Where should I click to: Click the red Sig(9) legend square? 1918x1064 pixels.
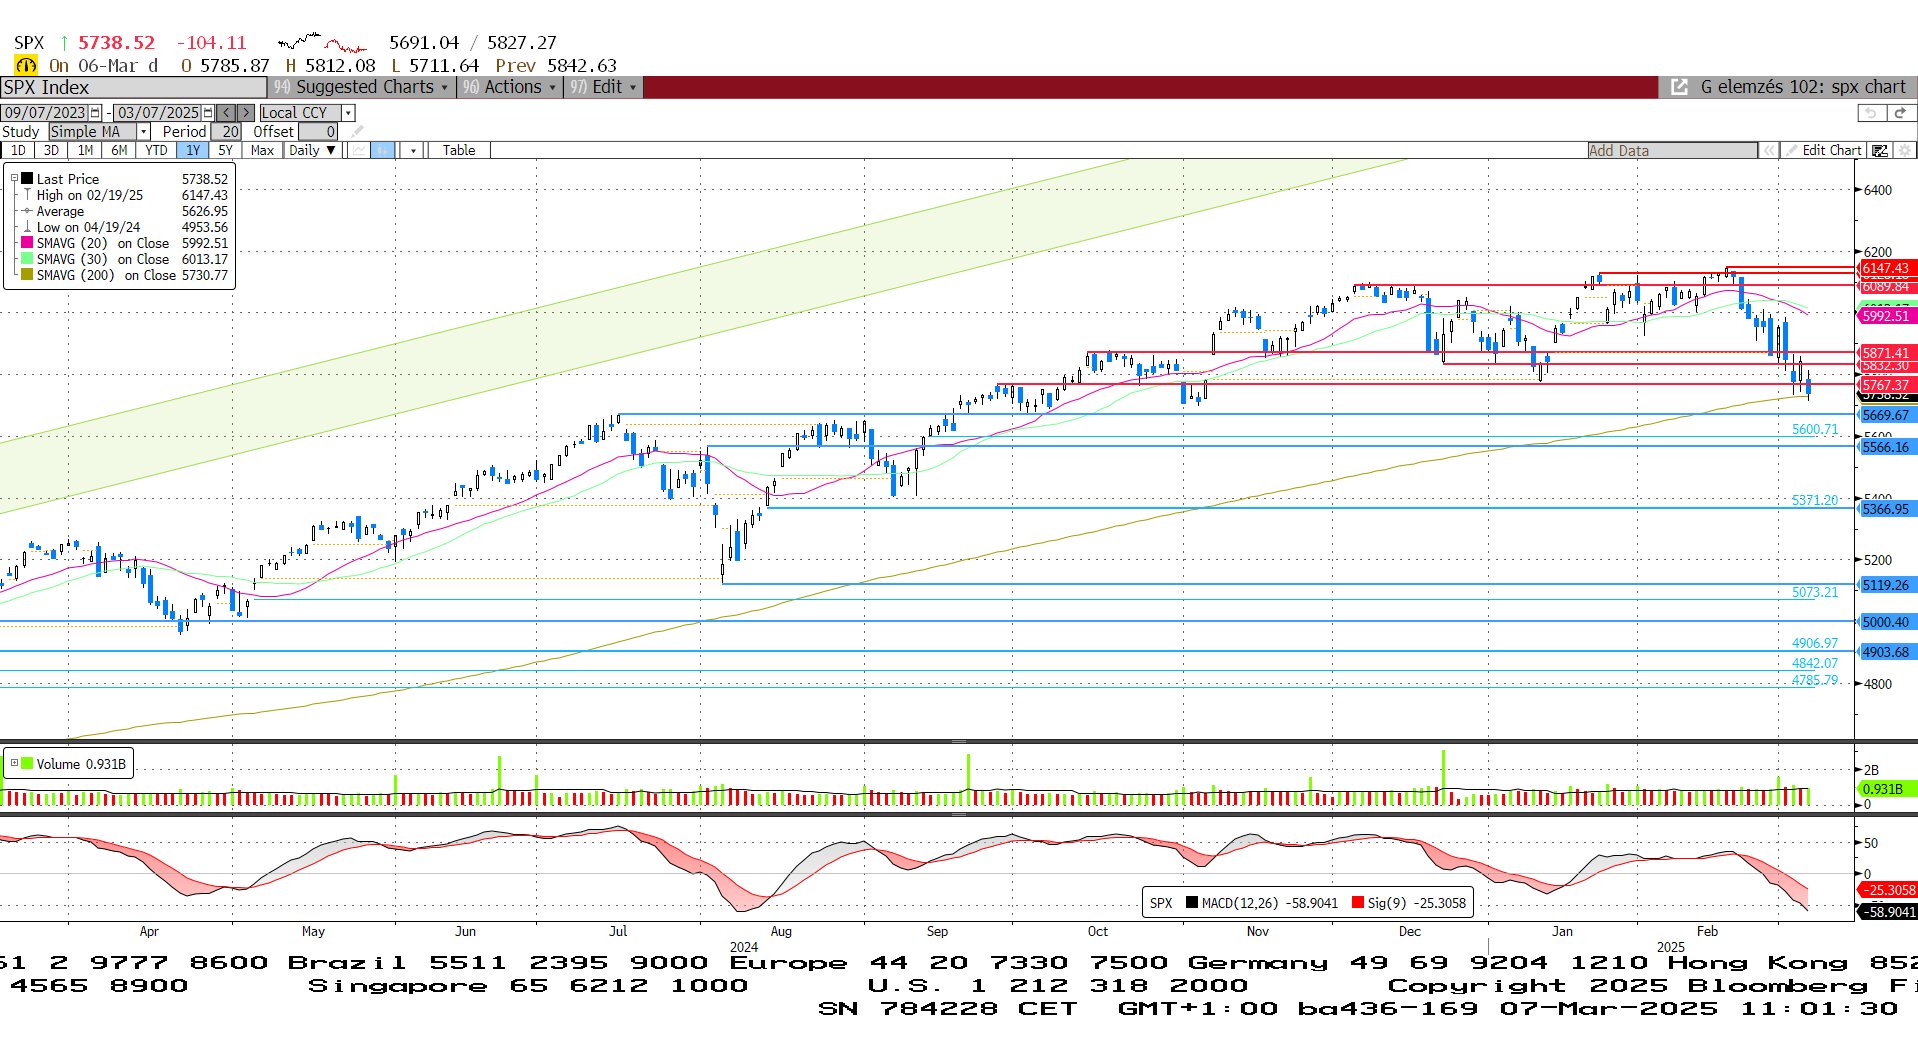pos(1358,902)
